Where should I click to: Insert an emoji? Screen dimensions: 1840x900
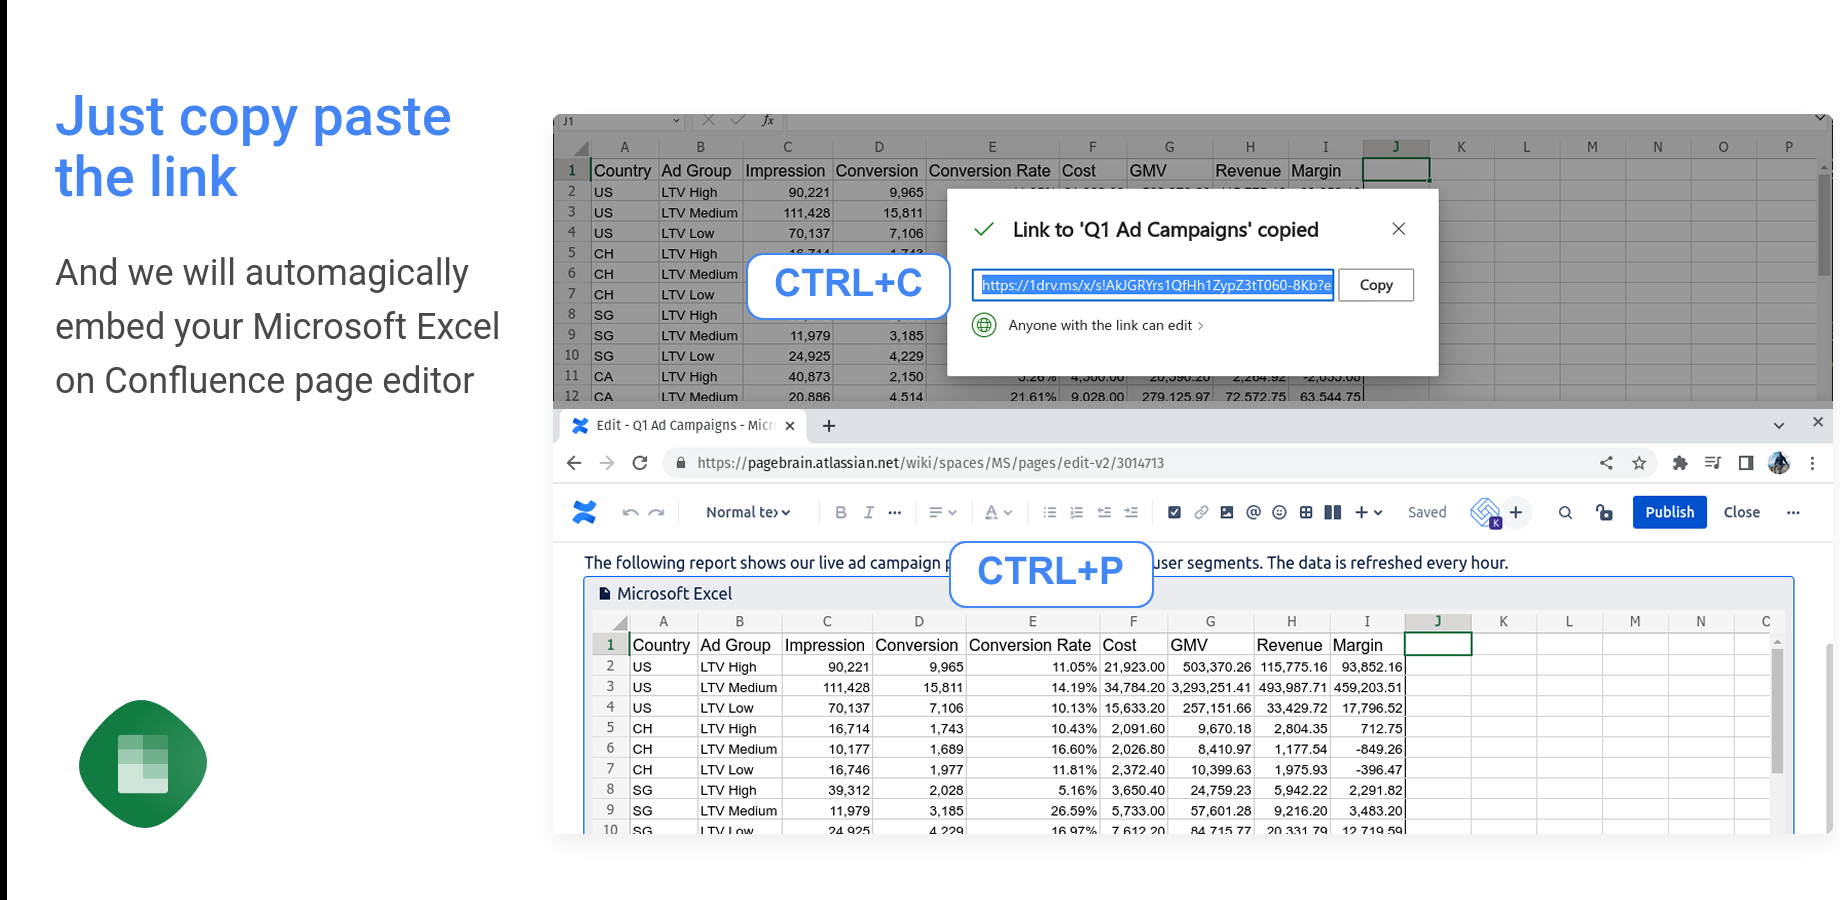(1279, 512)
